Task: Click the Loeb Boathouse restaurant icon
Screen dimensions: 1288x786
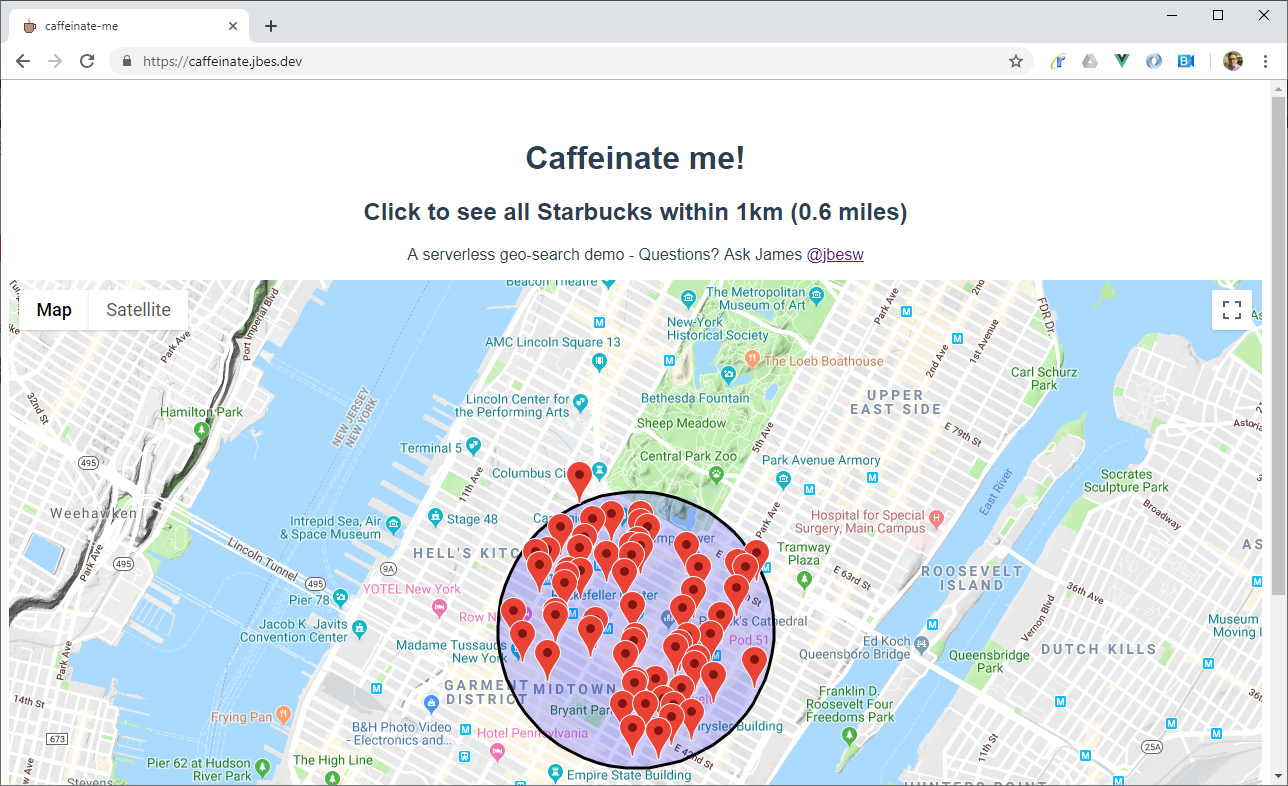Action: click(x=752, y=358)
